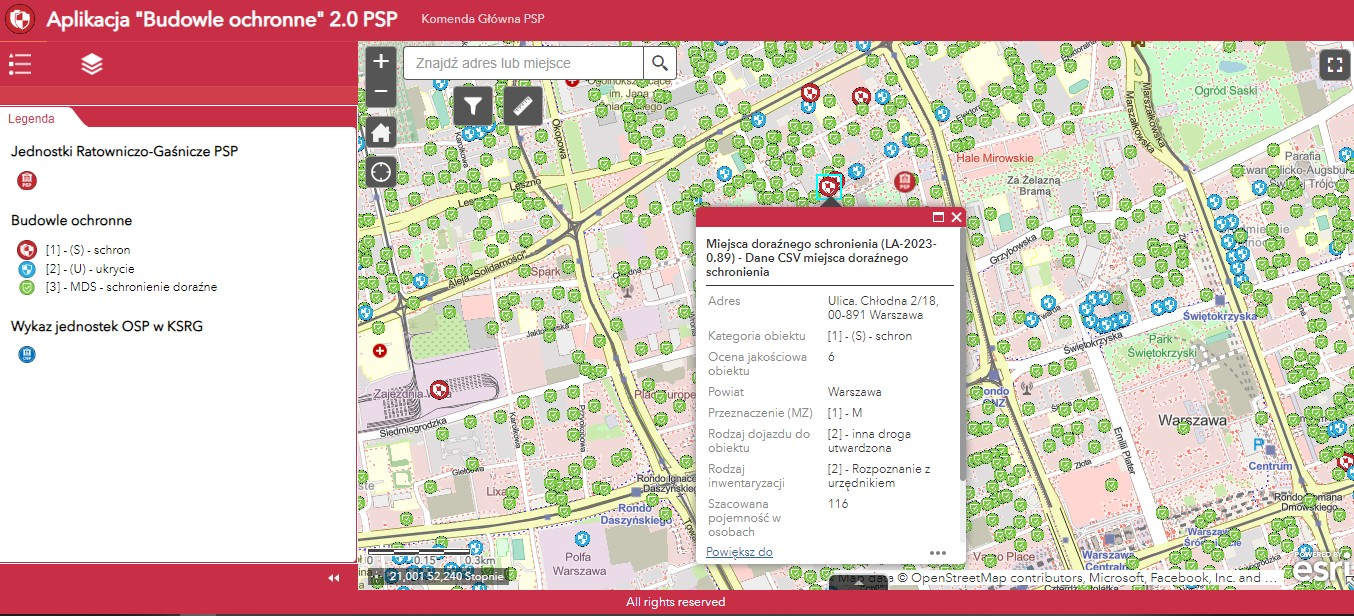Viewport: 1354px width, 616px height.
Task: Click the Powiększ do link
Action: click(x=739, y=552)
